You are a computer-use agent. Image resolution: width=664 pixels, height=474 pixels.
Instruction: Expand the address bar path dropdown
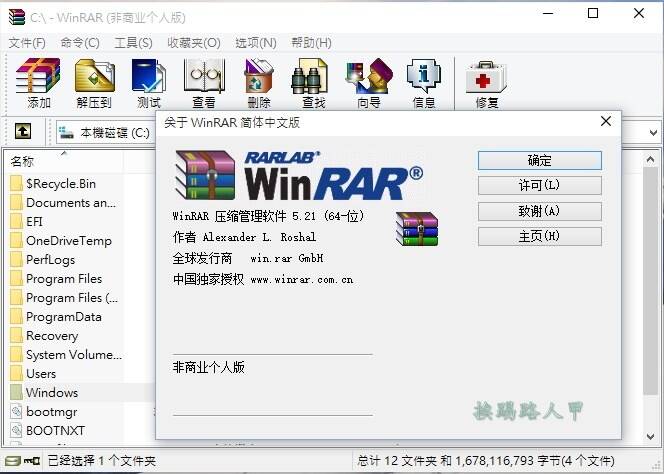(x=653, y=133)
